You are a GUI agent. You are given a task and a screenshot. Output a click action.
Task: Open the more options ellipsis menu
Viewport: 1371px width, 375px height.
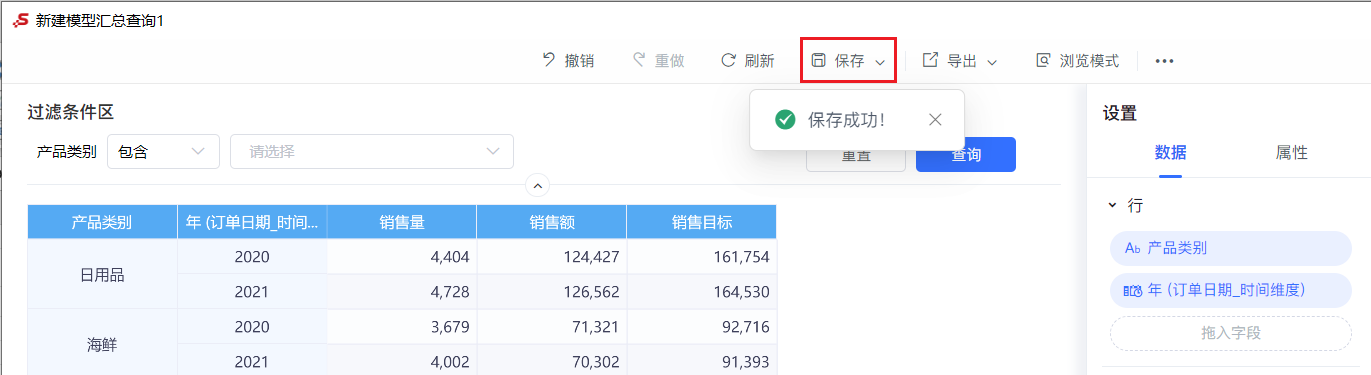[x=1164, y=61]
